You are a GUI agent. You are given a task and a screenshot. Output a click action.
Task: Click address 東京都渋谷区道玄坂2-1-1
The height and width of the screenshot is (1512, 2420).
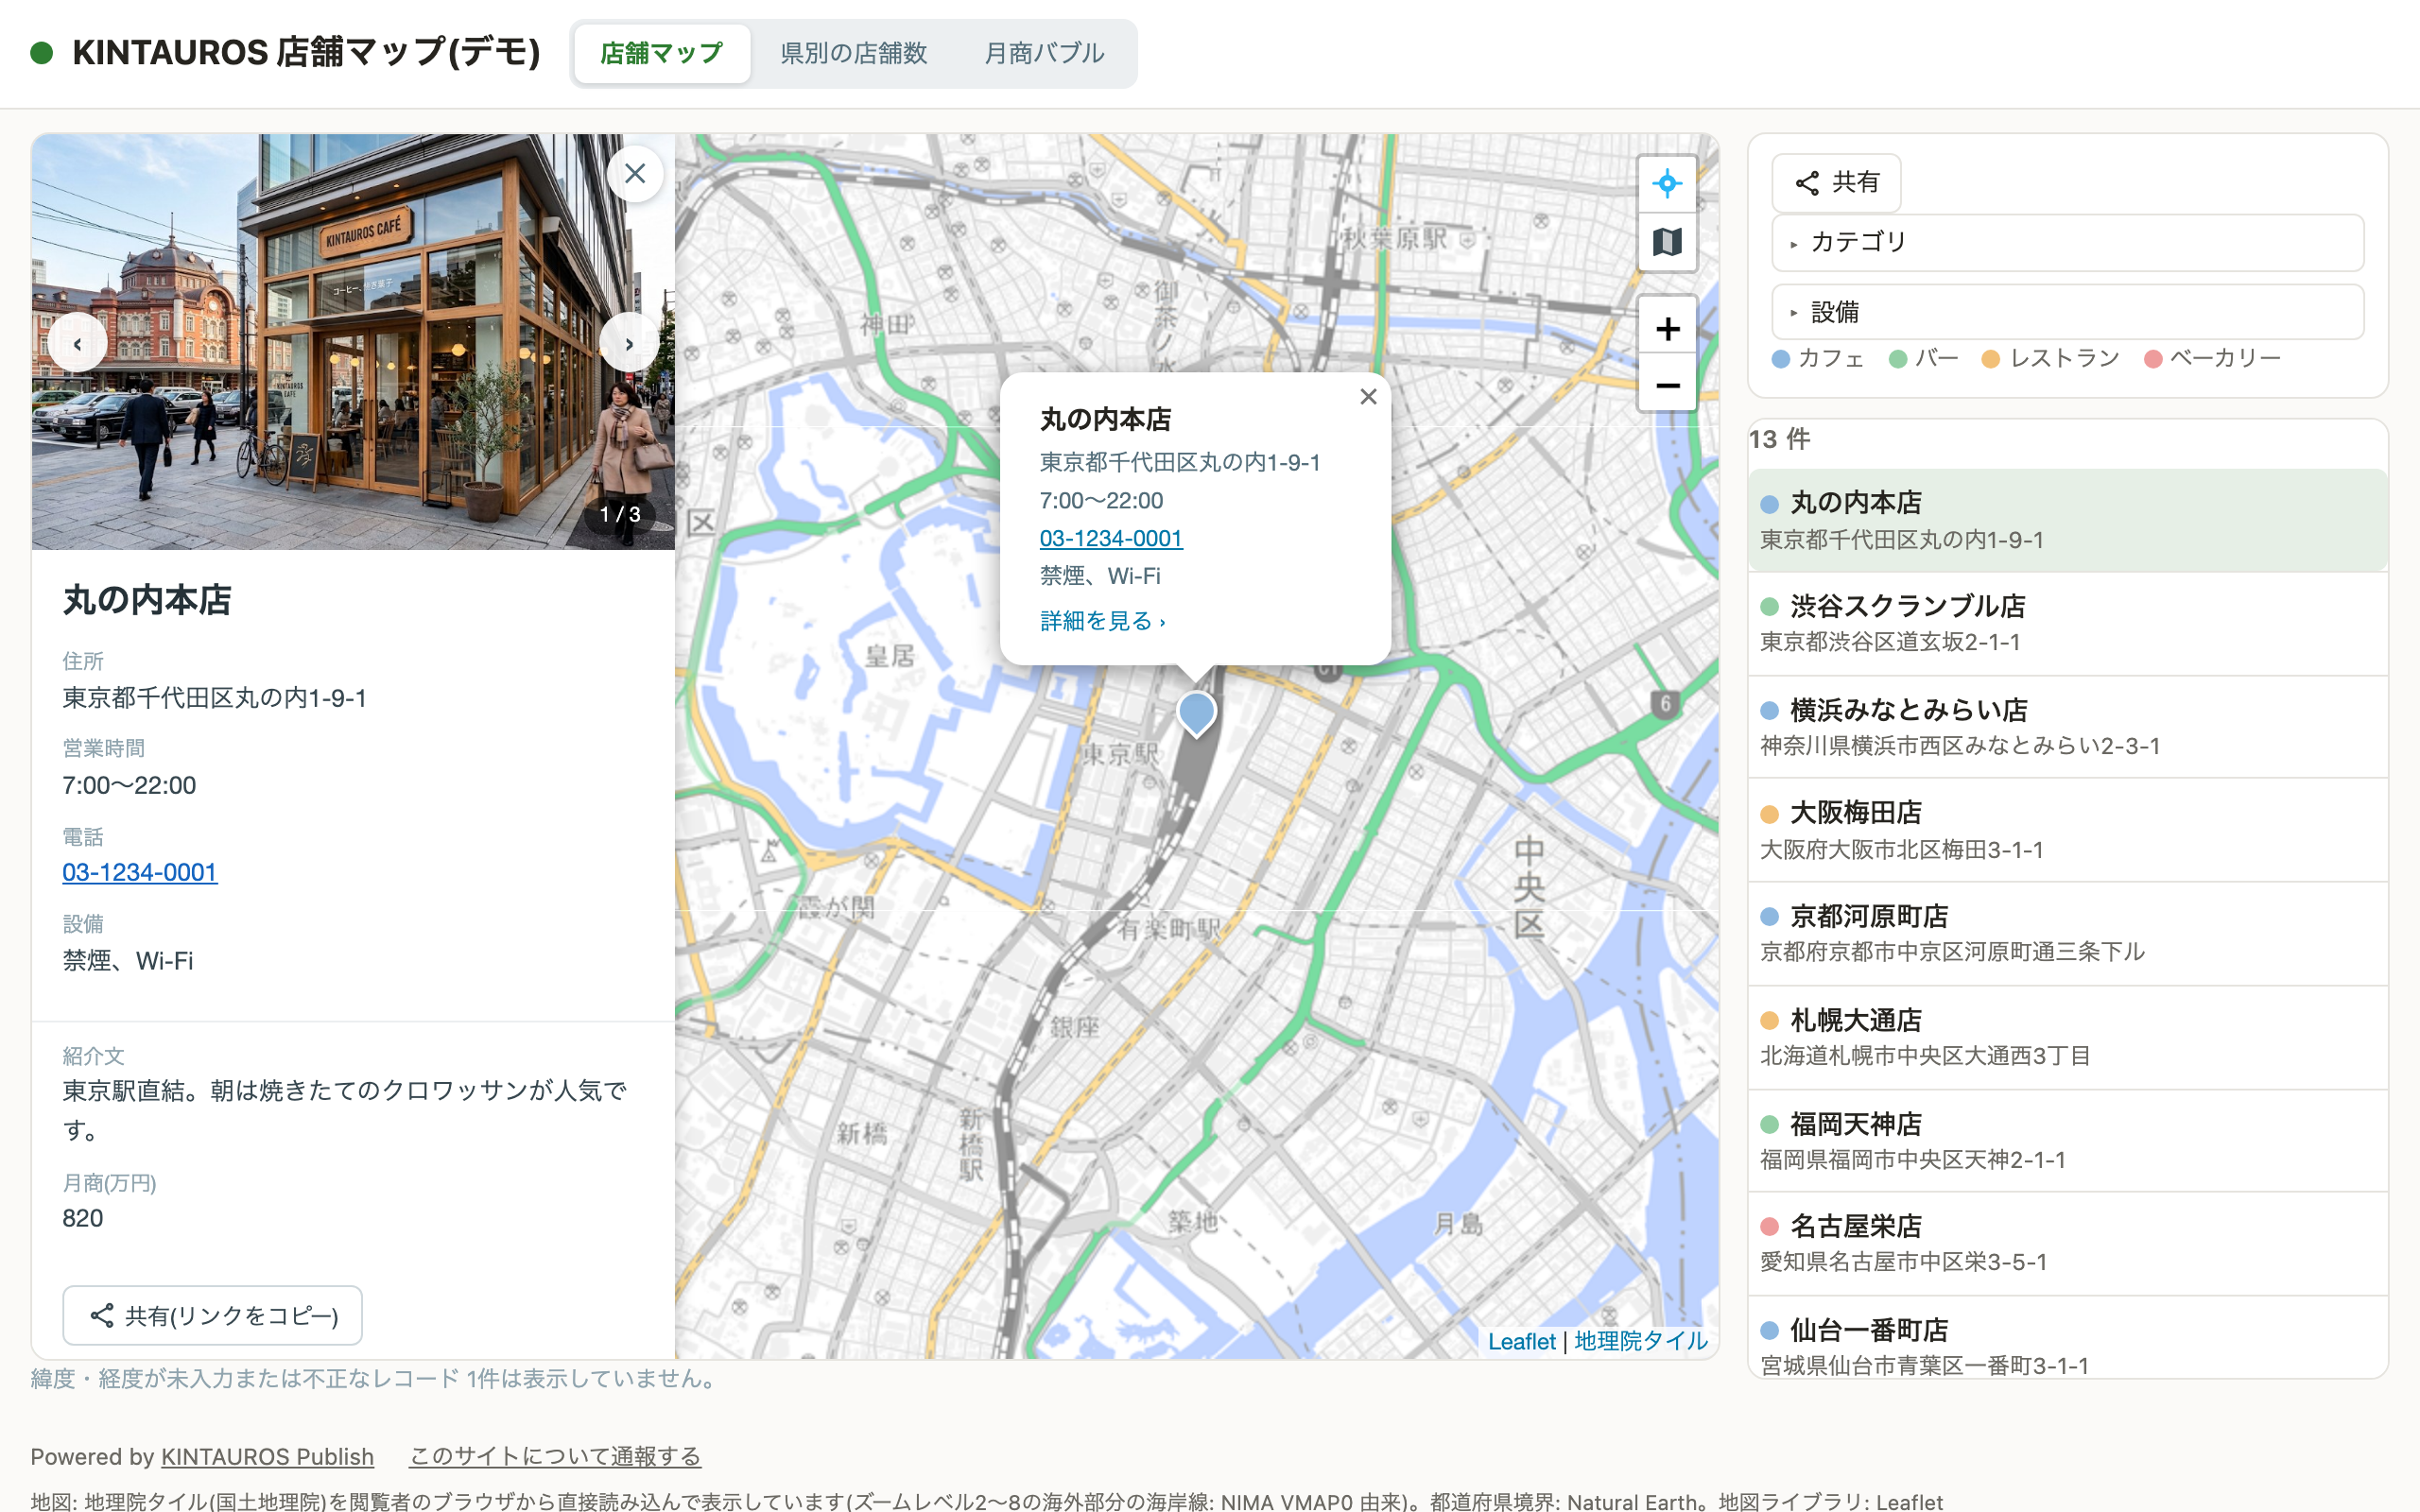click(1890, 642)
